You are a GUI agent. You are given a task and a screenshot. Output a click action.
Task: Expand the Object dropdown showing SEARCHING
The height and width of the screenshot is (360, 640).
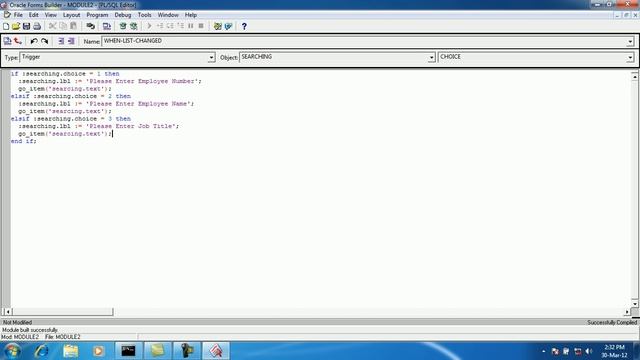tap(431, 58)
